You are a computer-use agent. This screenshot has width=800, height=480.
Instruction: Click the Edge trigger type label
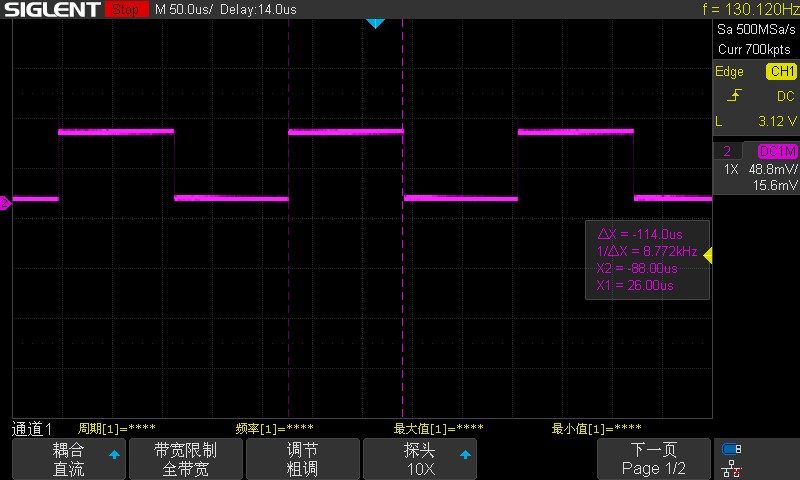(x=729, y=72)
